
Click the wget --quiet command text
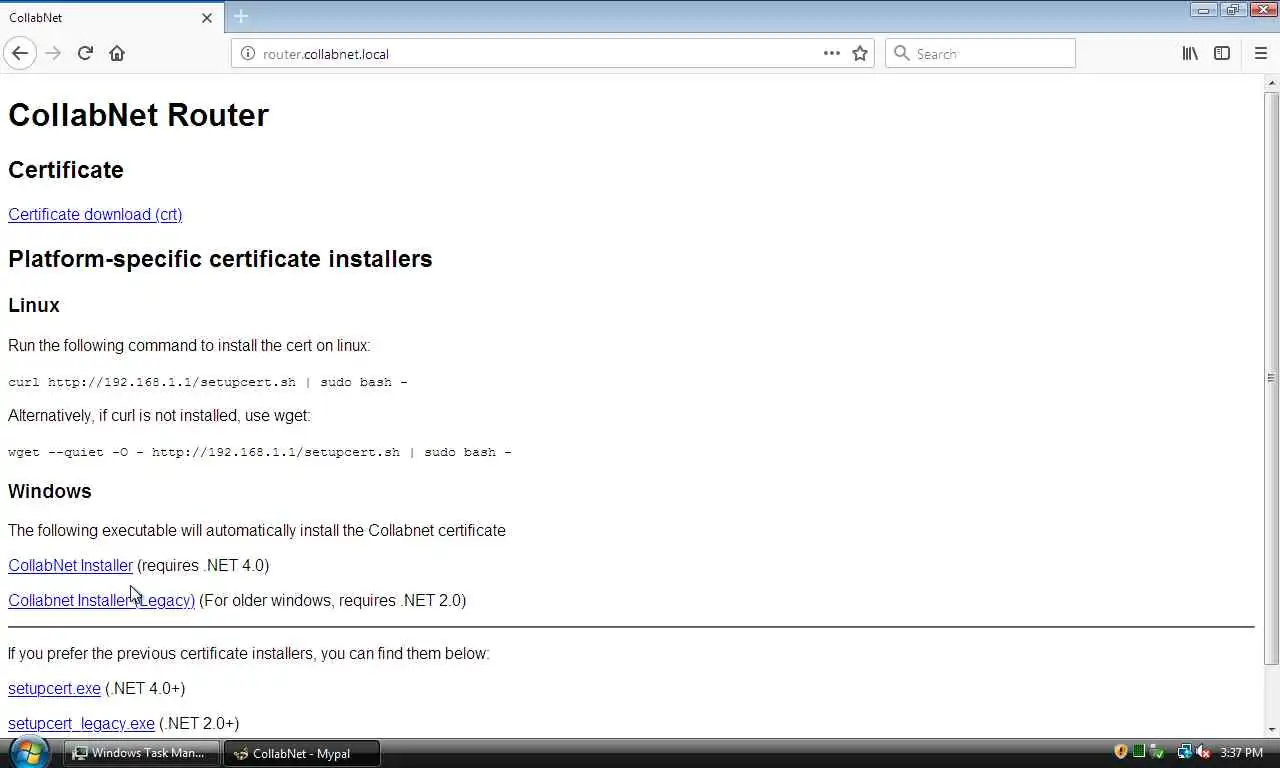click(260, 452)
